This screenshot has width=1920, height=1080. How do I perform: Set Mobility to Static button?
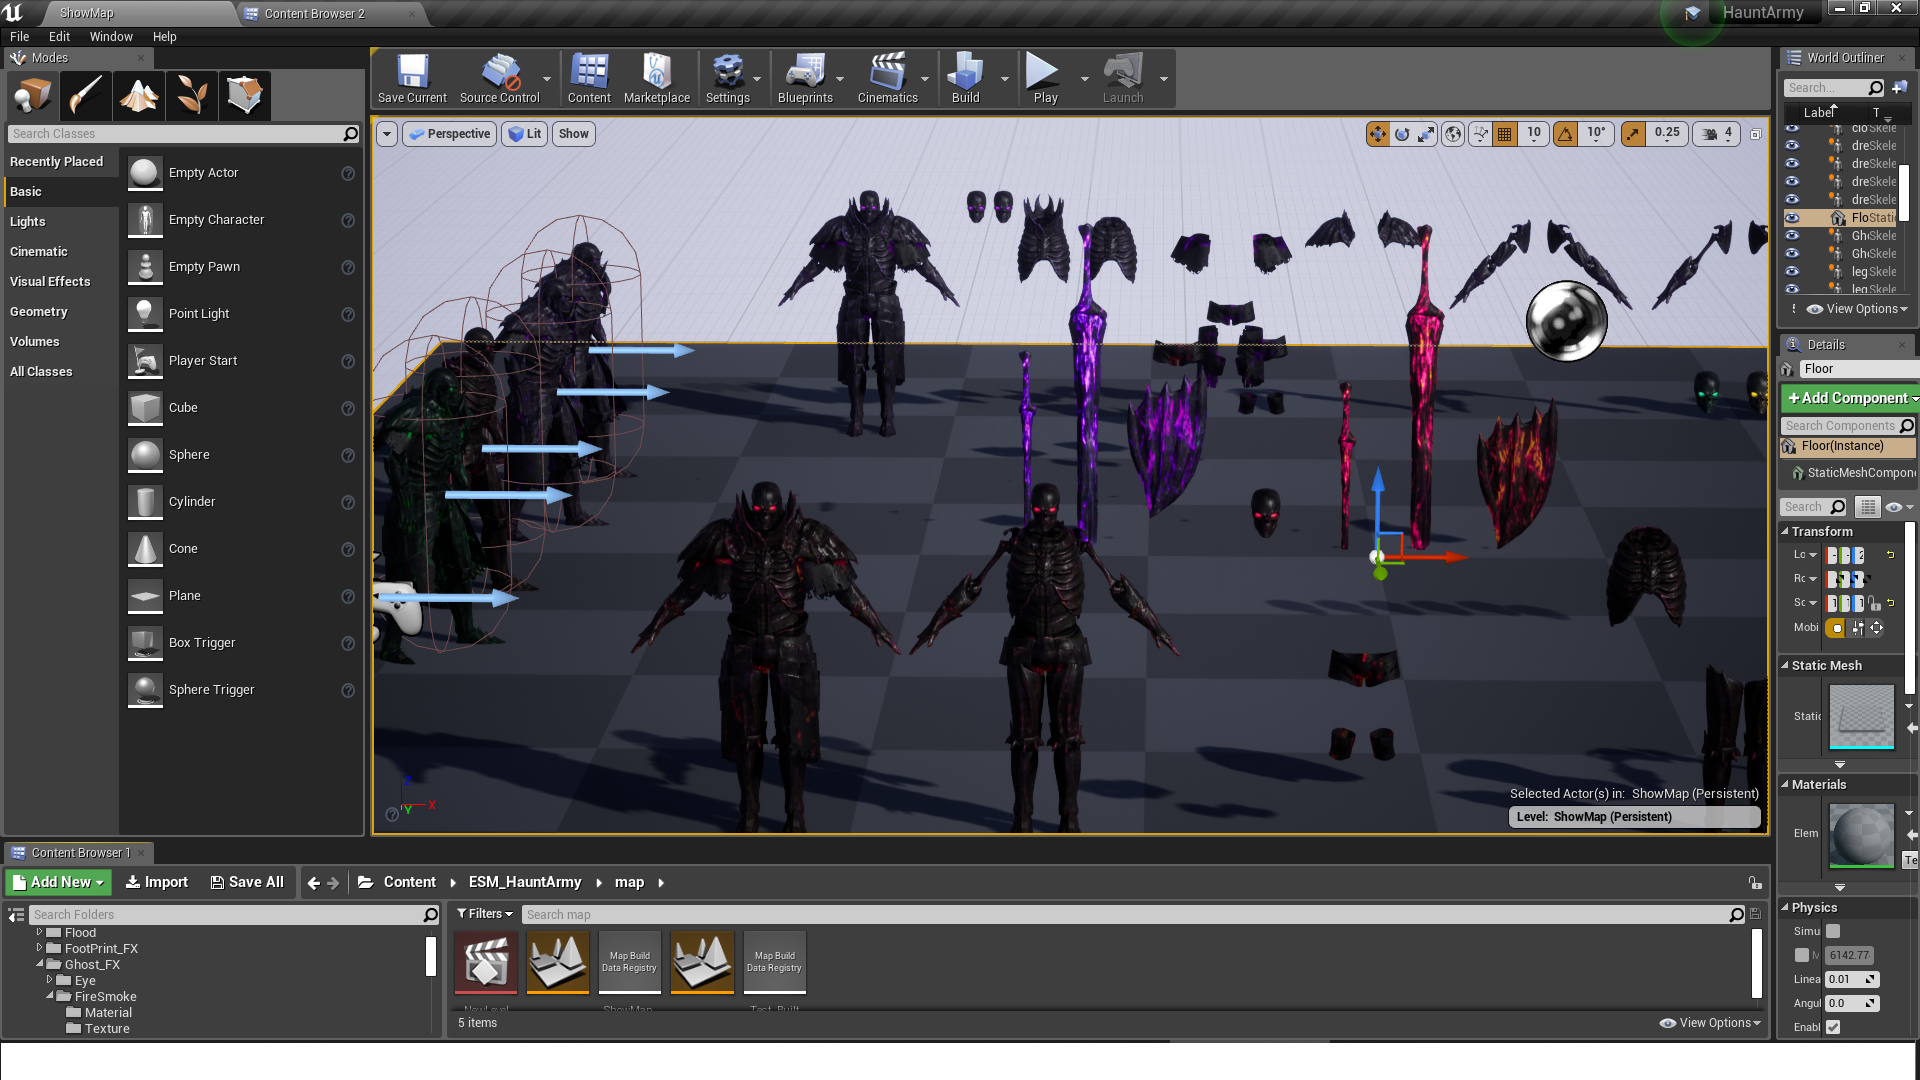[x=1836, y=628]
